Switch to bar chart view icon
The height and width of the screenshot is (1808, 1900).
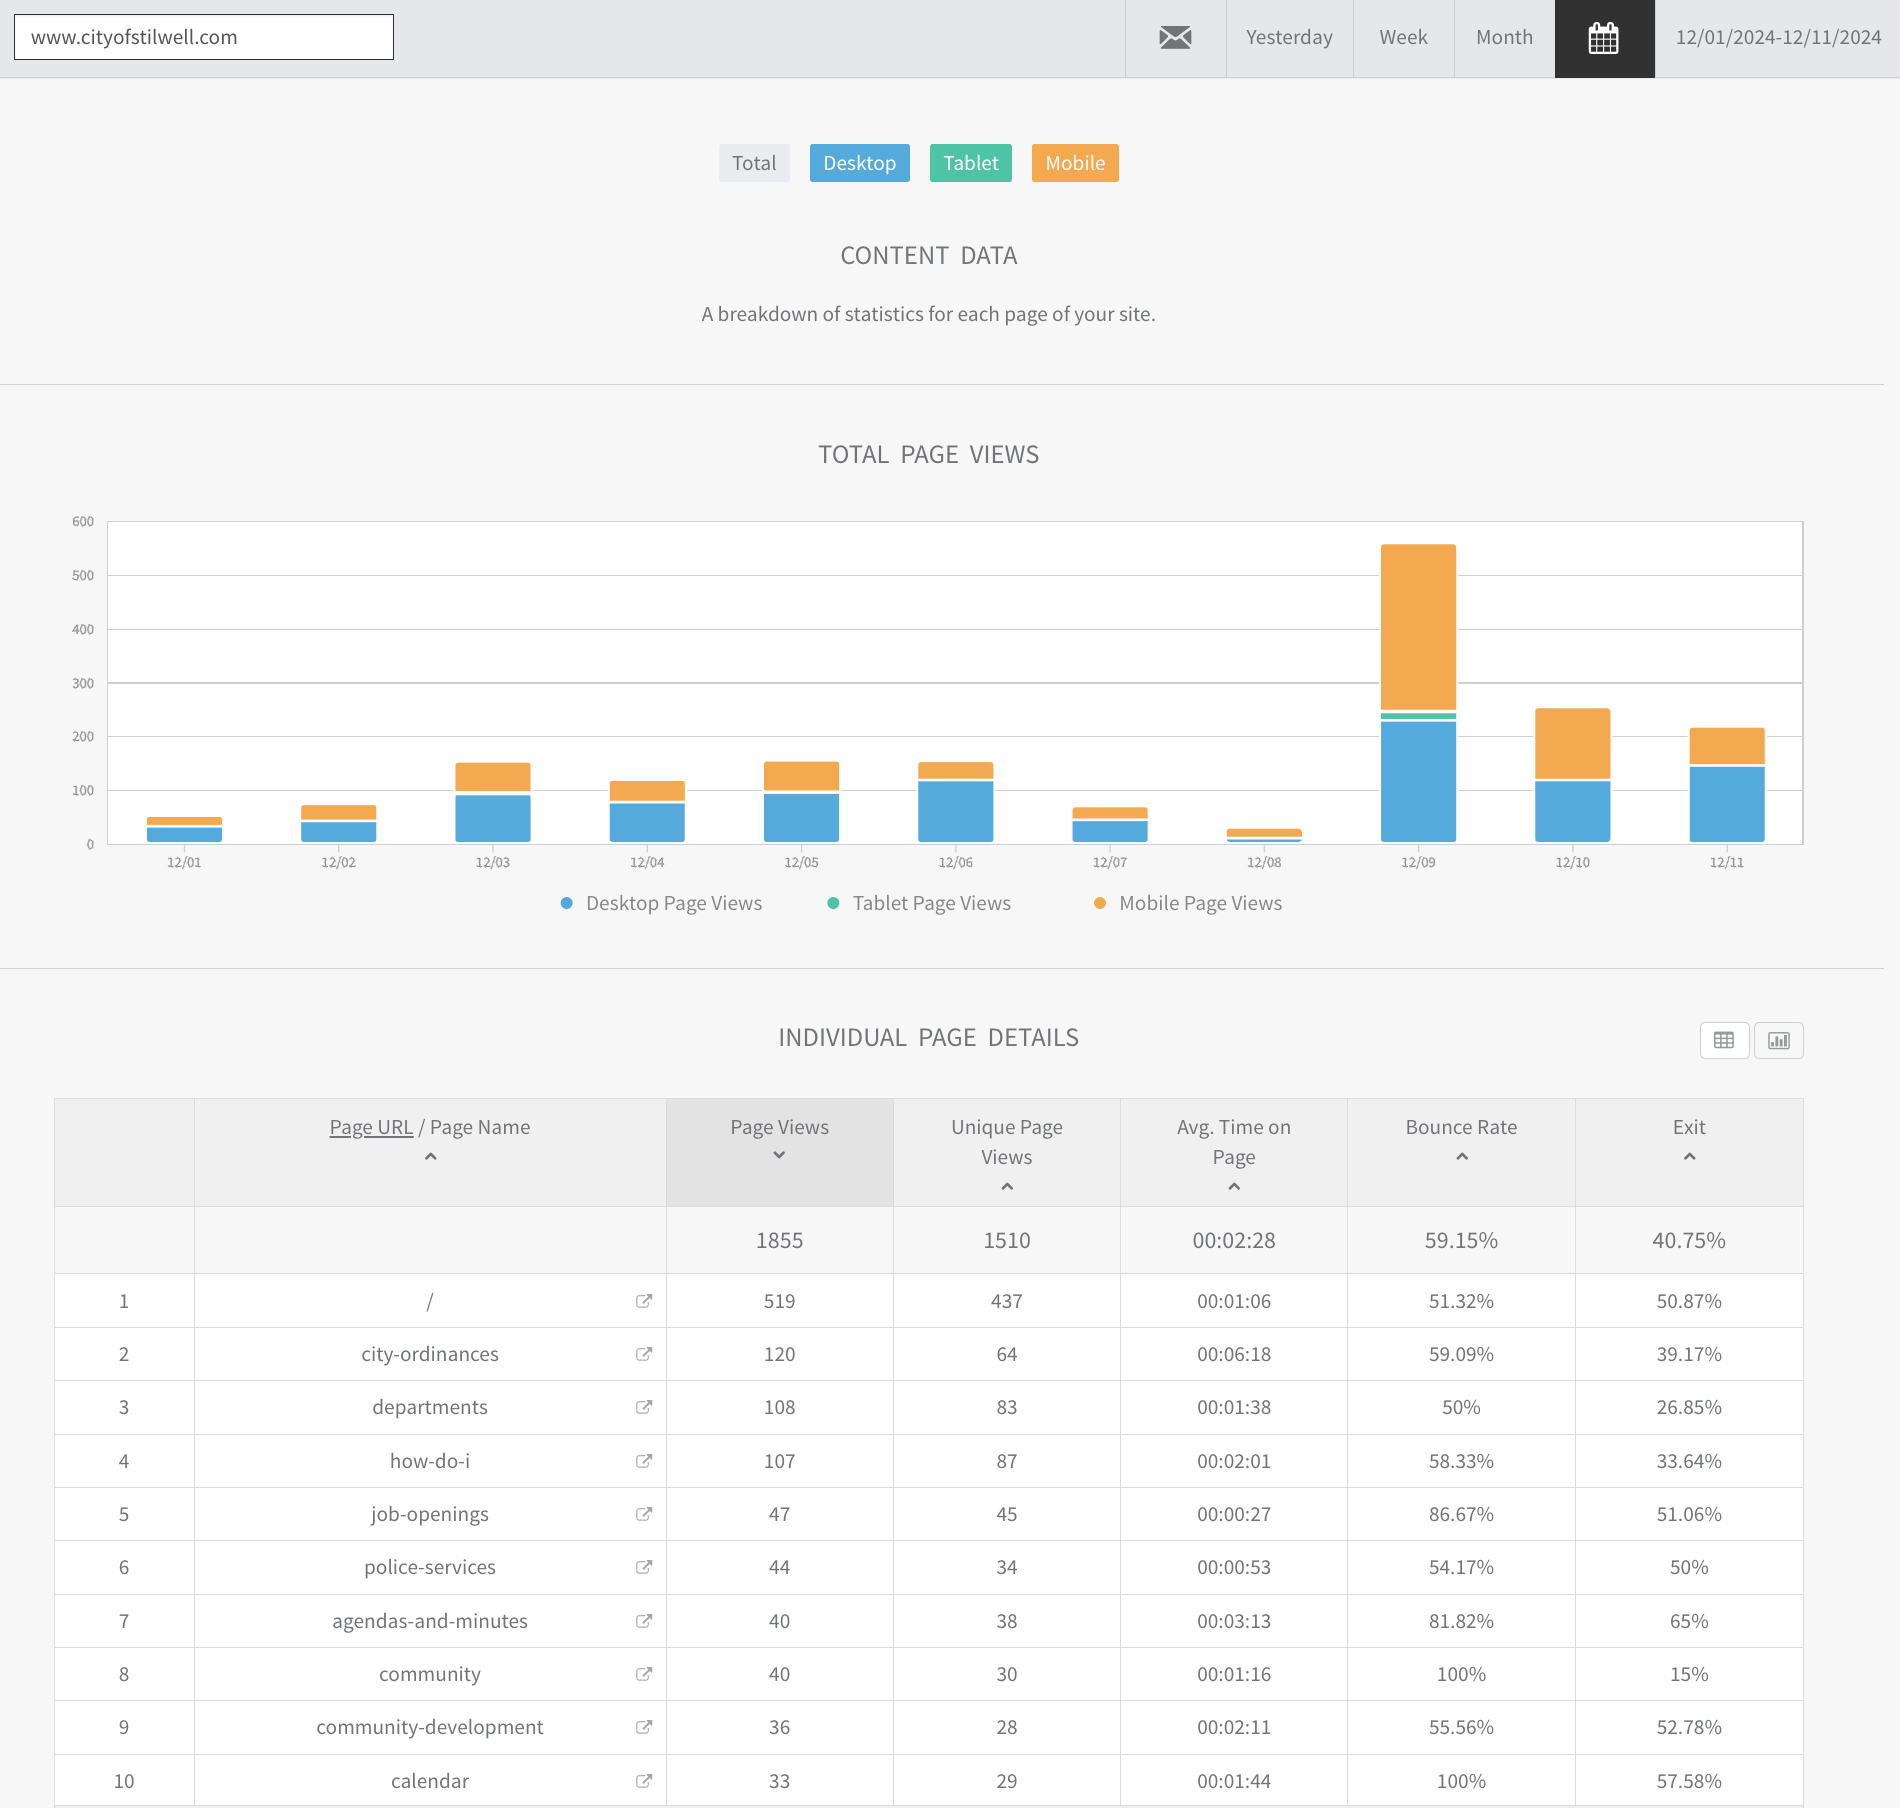(1778, 1040)
